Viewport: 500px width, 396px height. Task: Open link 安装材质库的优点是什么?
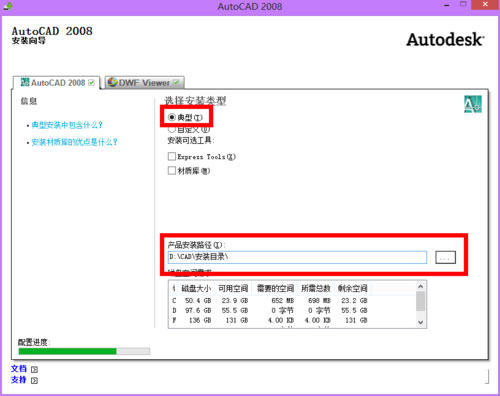pos(74,142)
